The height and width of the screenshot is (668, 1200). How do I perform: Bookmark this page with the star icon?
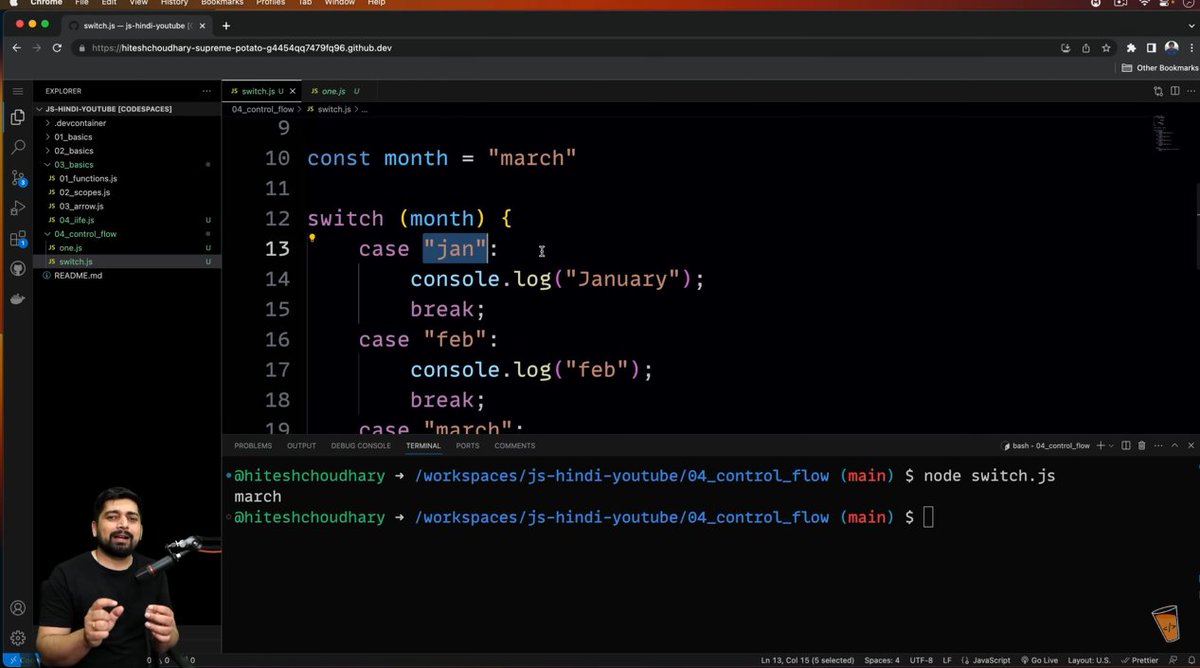pos(1106,47)
